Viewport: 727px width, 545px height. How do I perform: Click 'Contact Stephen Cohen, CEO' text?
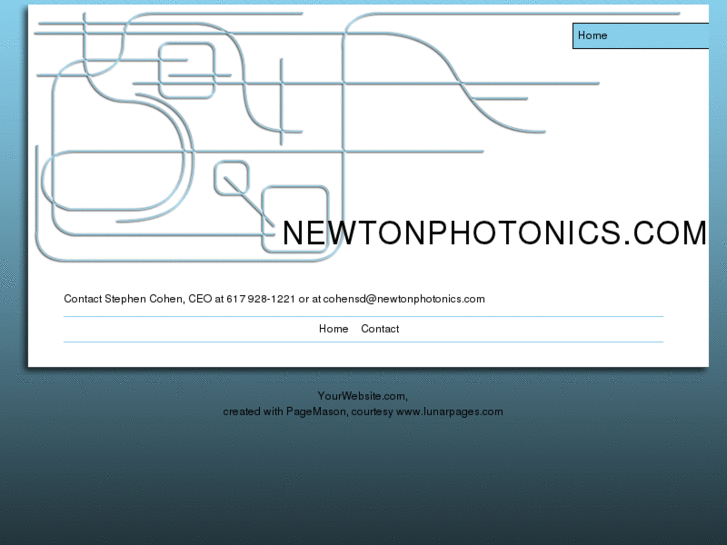(138, 299)
